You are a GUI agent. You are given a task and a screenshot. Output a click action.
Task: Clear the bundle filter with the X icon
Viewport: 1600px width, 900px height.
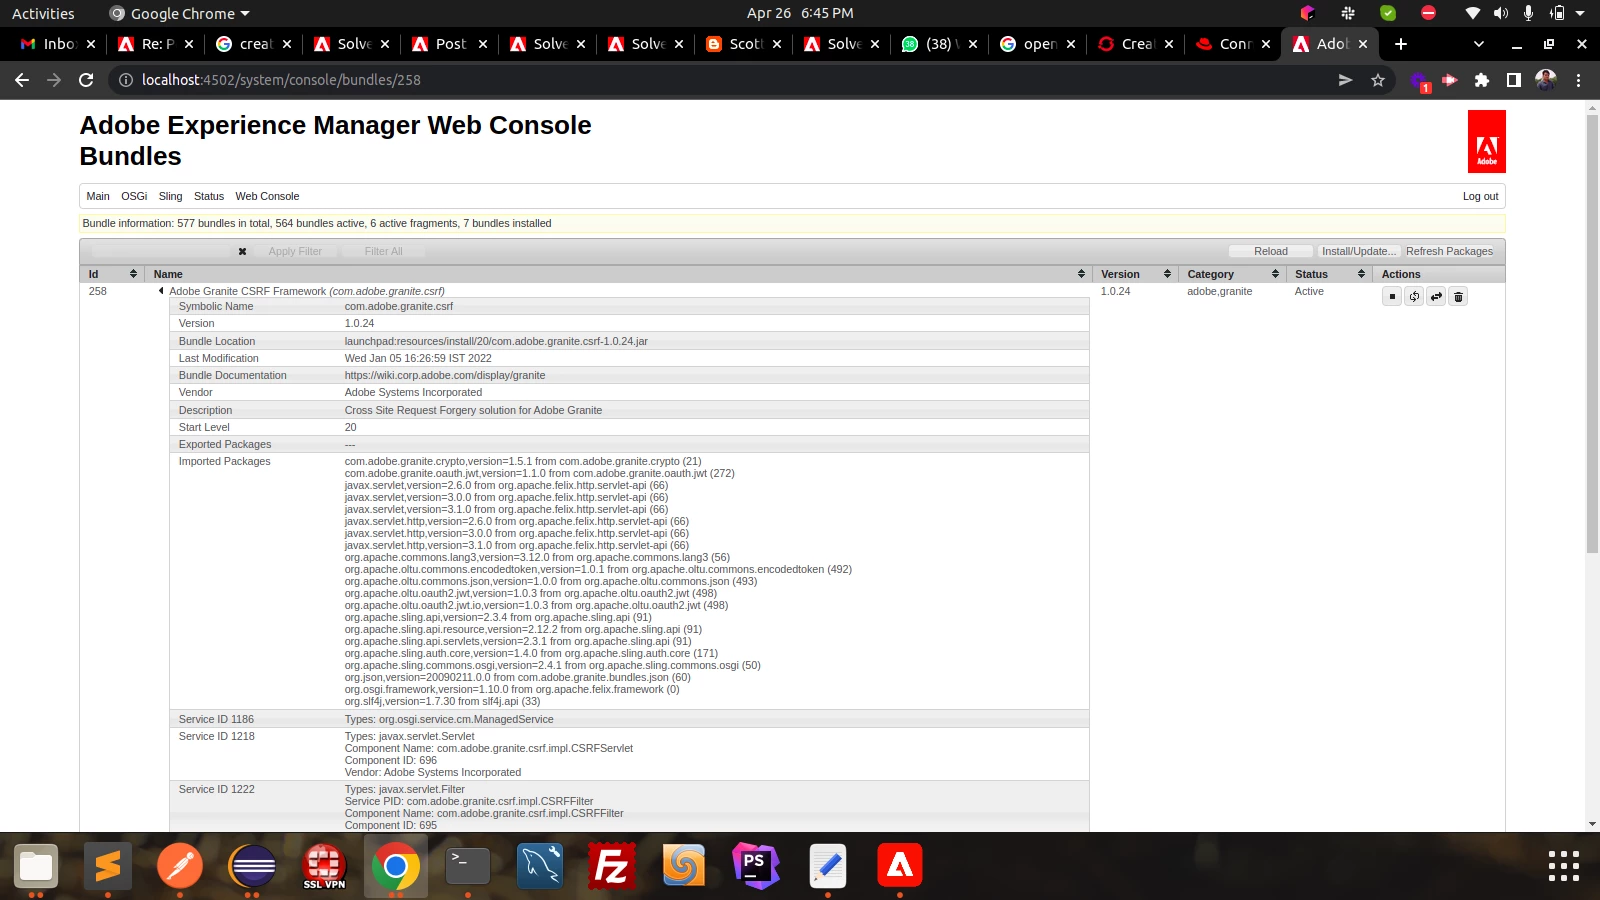[242, 252]
